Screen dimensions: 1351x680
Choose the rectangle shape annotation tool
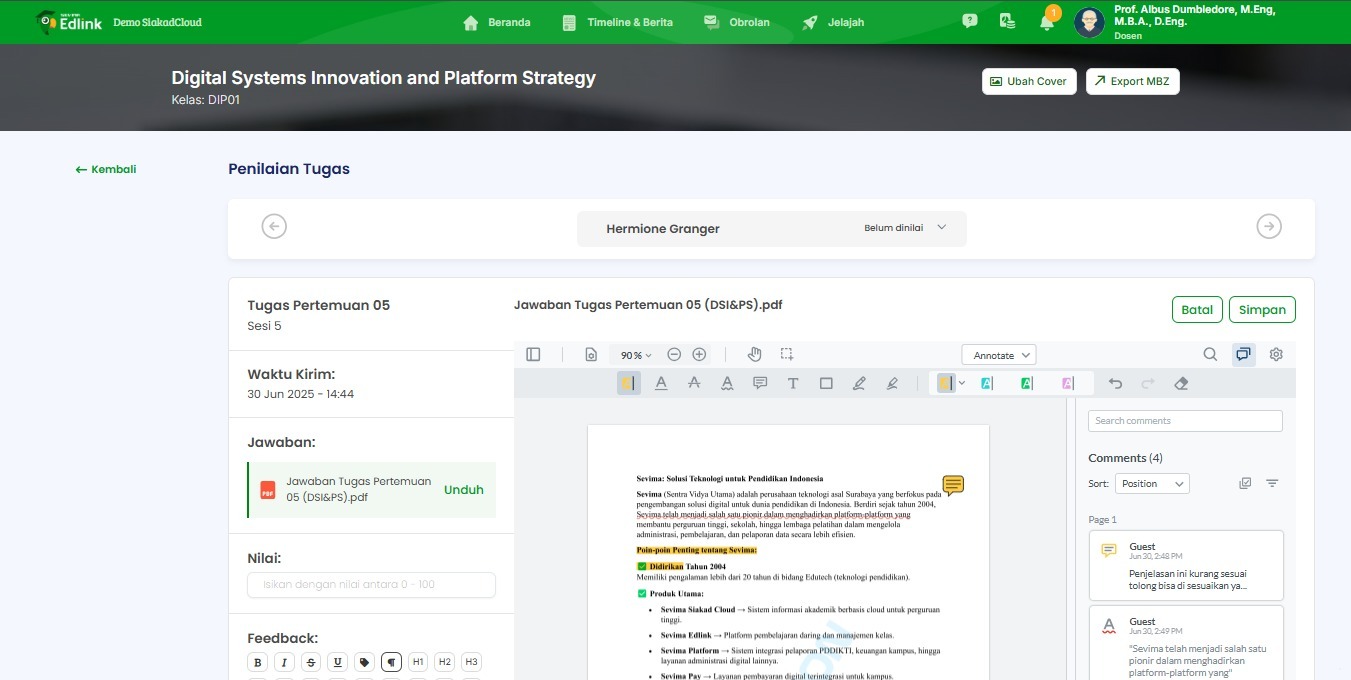826,383
